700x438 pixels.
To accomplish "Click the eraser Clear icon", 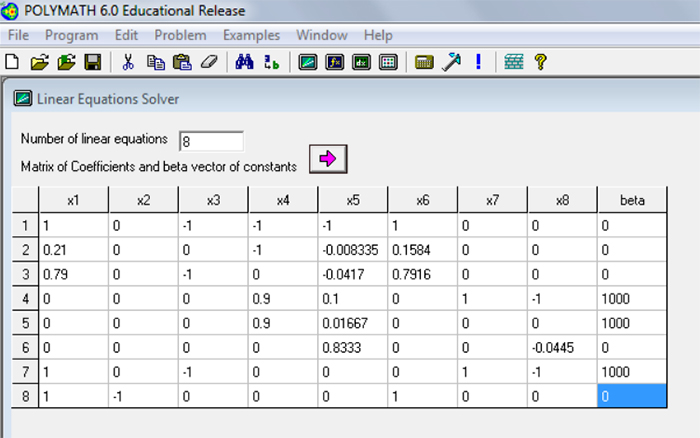I will [x=208, y=62].
